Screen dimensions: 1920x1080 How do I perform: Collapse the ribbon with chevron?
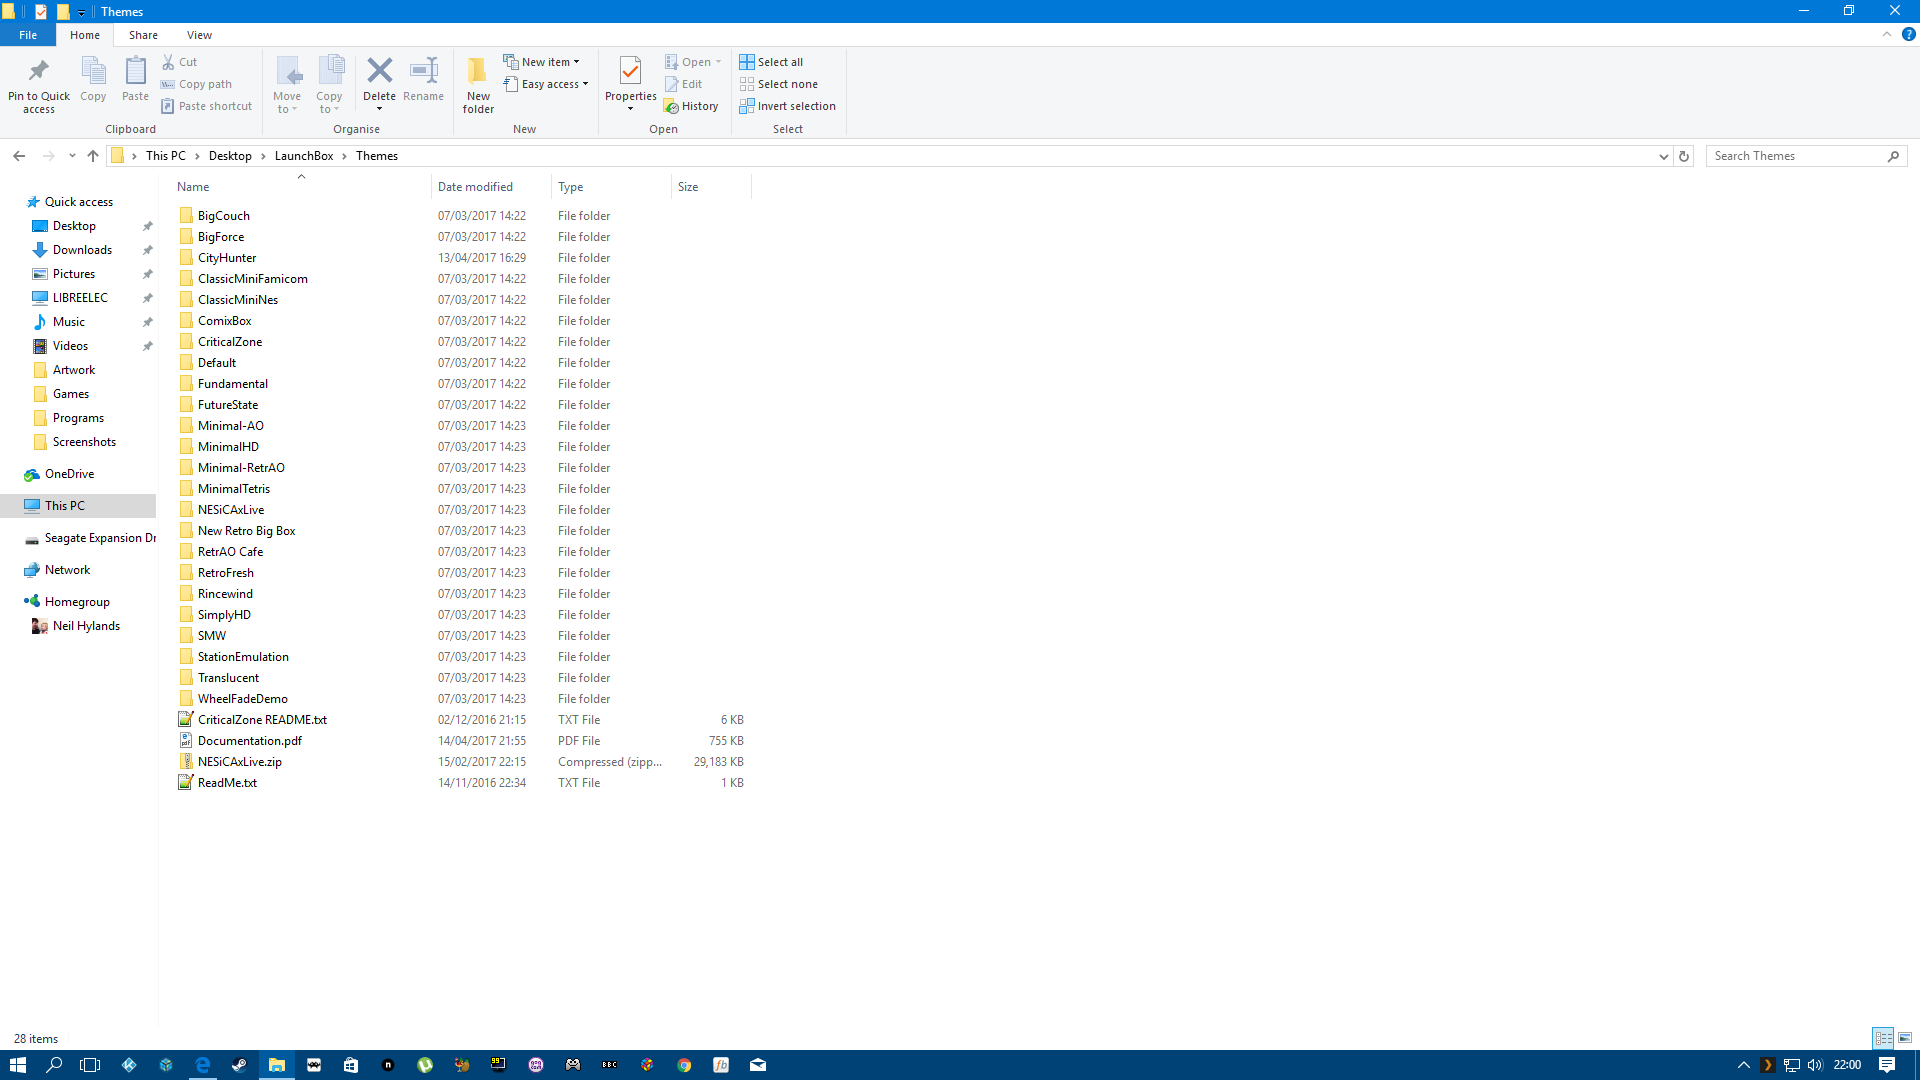click(x=1887, y=34)
